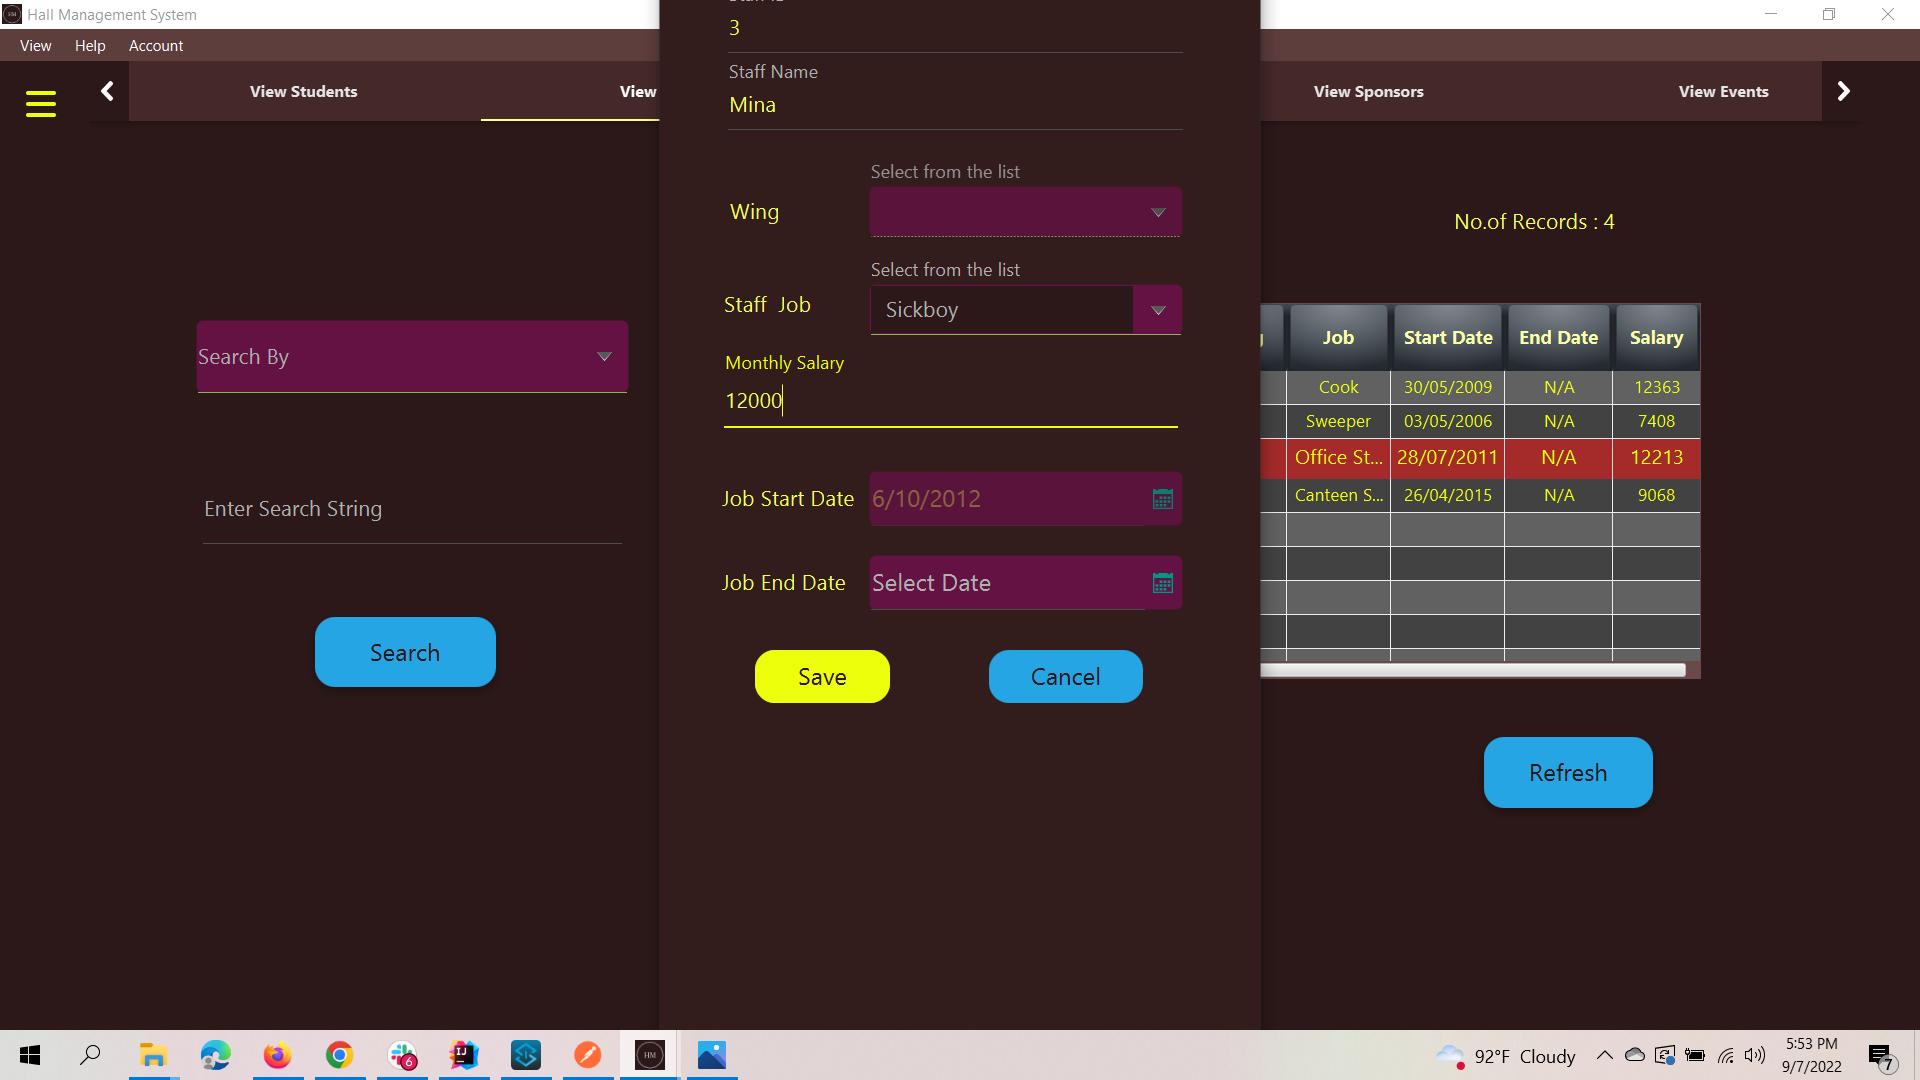
Task: Click the right arrow to scroll tabs
Action: click(x=1843, y=91)
